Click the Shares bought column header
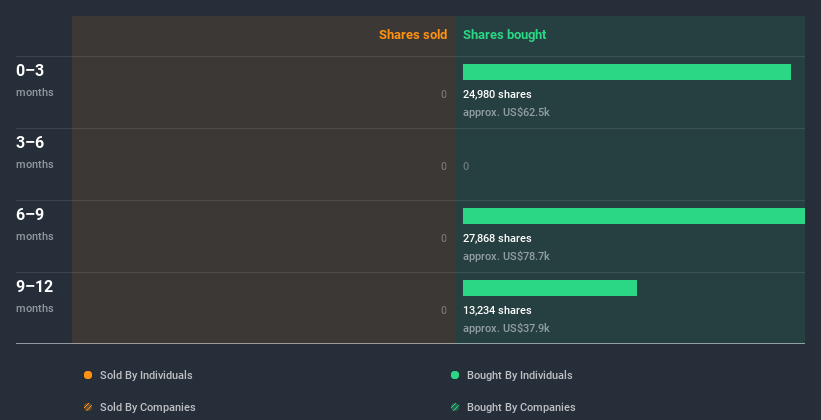 click(x=505, y=35)
